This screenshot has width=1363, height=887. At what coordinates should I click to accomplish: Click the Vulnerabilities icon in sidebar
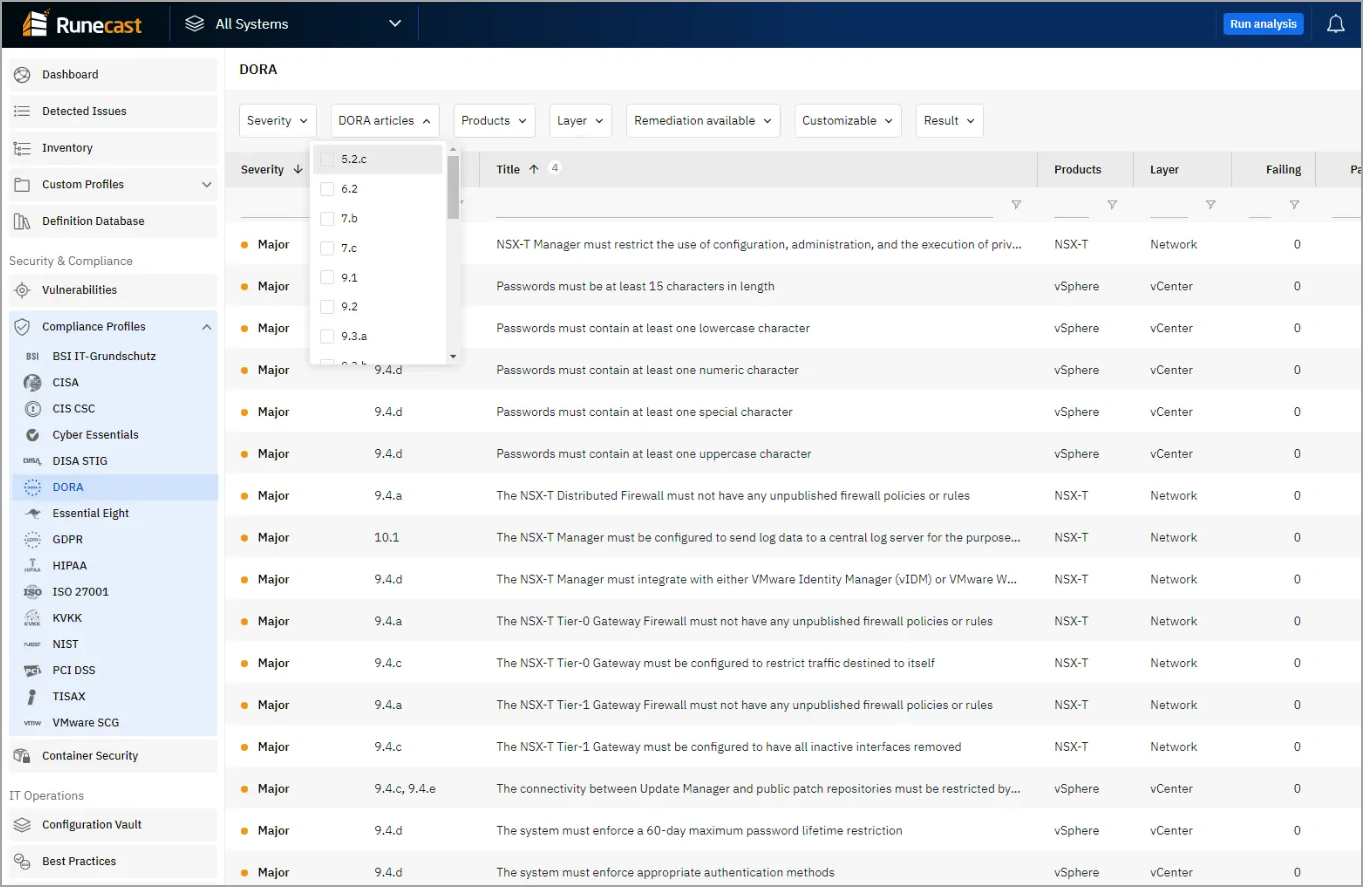(x=22, y=290)
